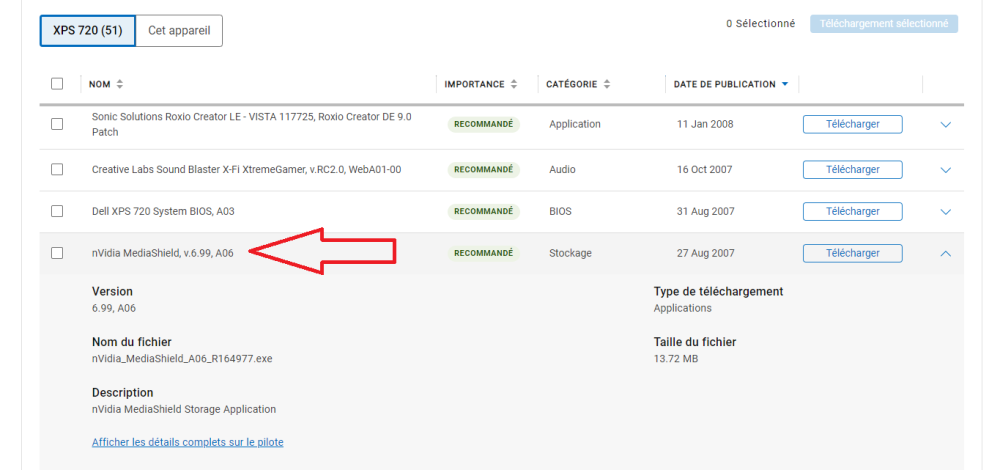
Task: Sort by name using NOM sort arrows
Action: click(120, 84)
